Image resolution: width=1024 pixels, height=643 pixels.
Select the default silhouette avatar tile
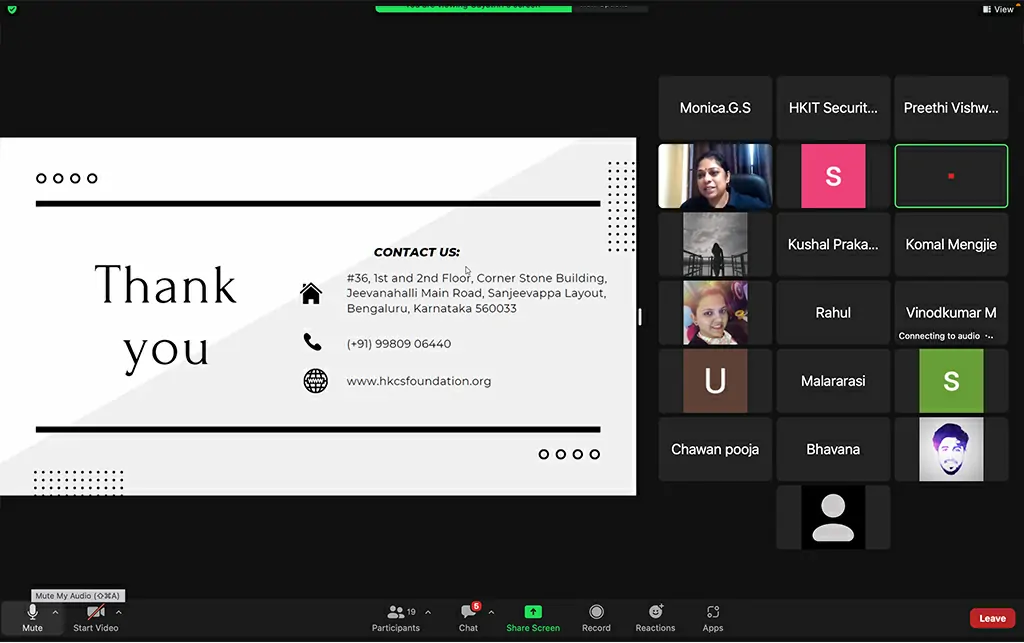coord(833,517)
